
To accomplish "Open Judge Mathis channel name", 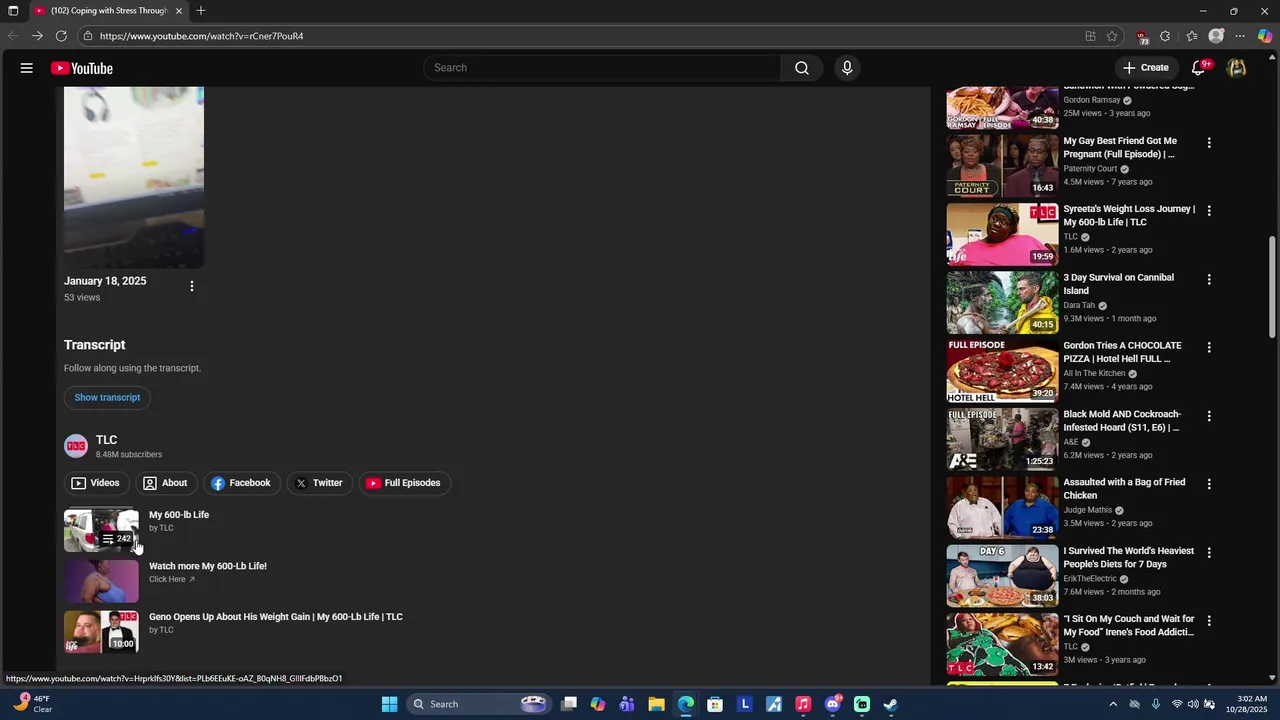I will pyautogui.click(x=1088, y=510).
